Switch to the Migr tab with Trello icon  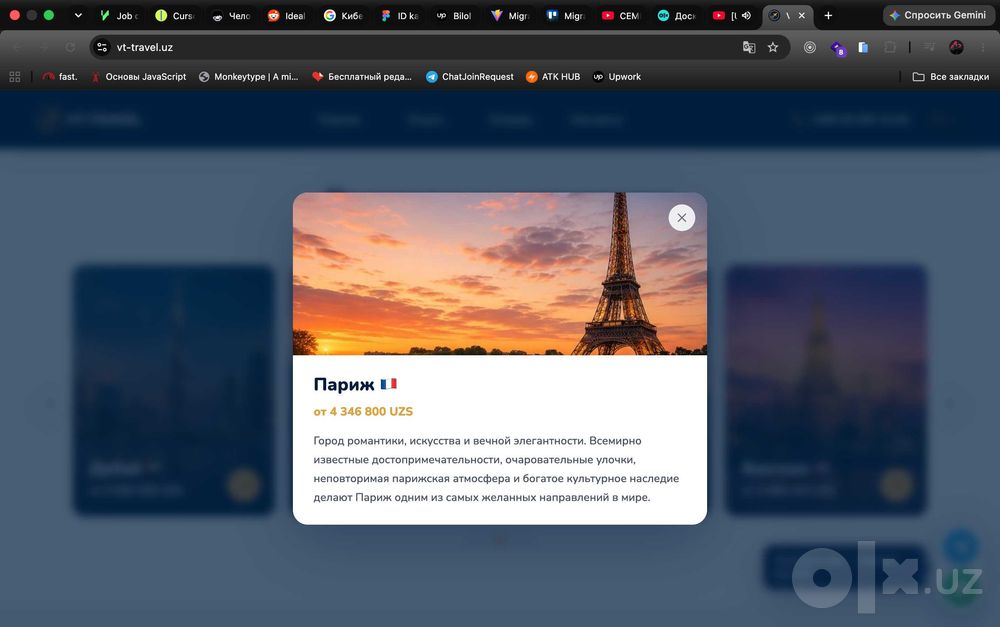[x=566, y=15]
